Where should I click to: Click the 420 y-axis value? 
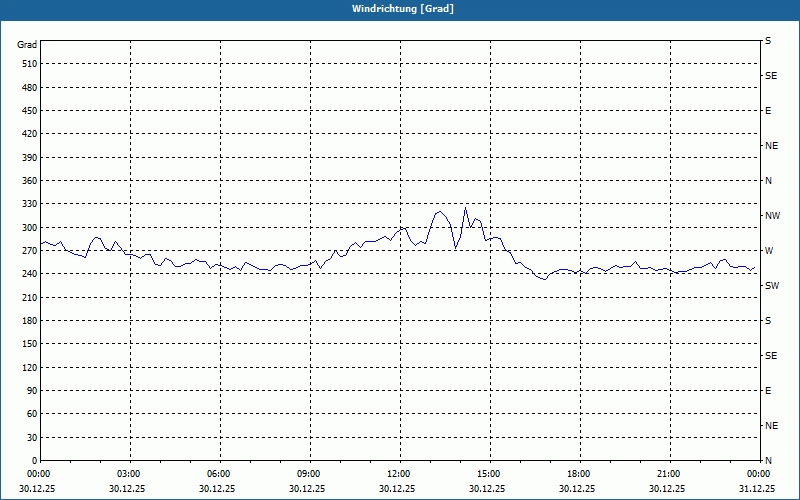tap(30, 134)
